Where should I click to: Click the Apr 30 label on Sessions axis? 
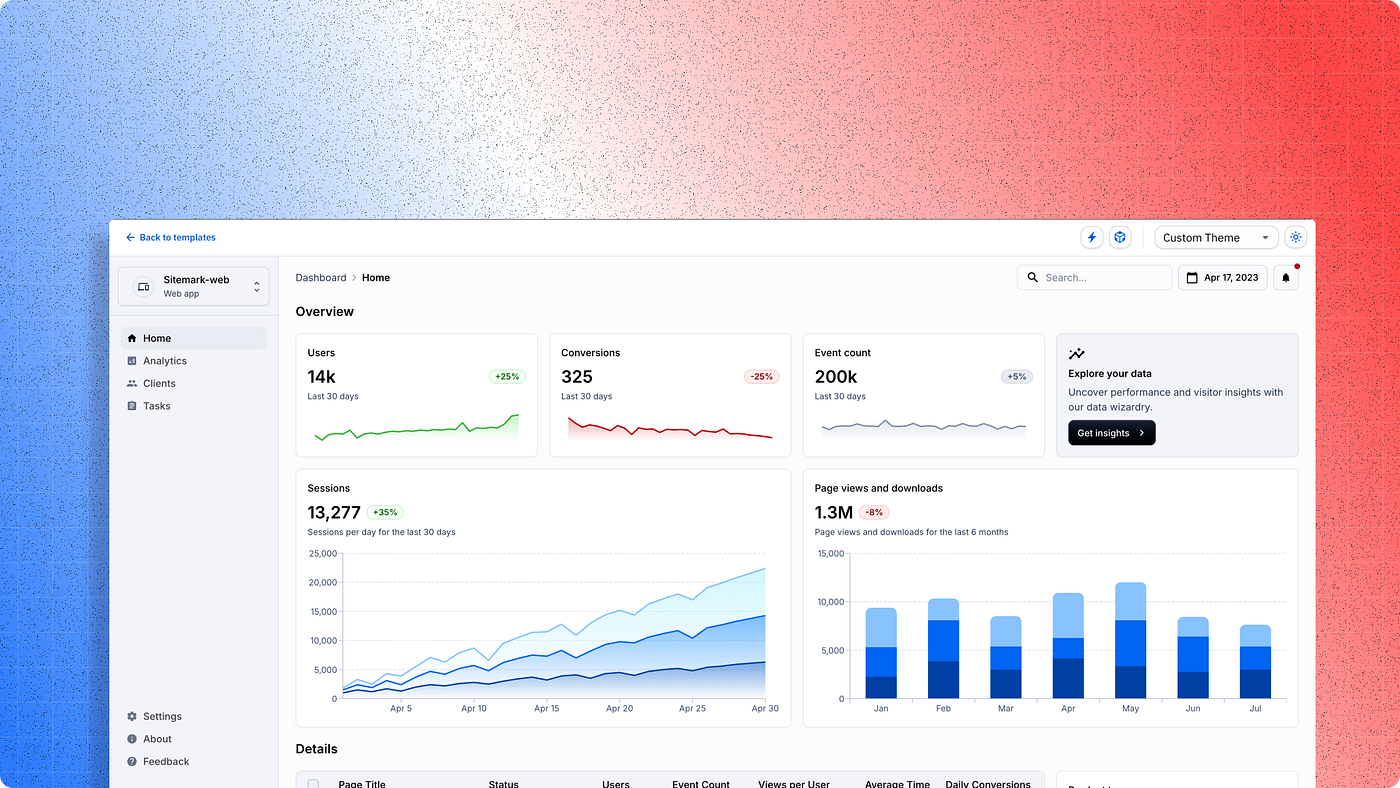tap(765, 708)
